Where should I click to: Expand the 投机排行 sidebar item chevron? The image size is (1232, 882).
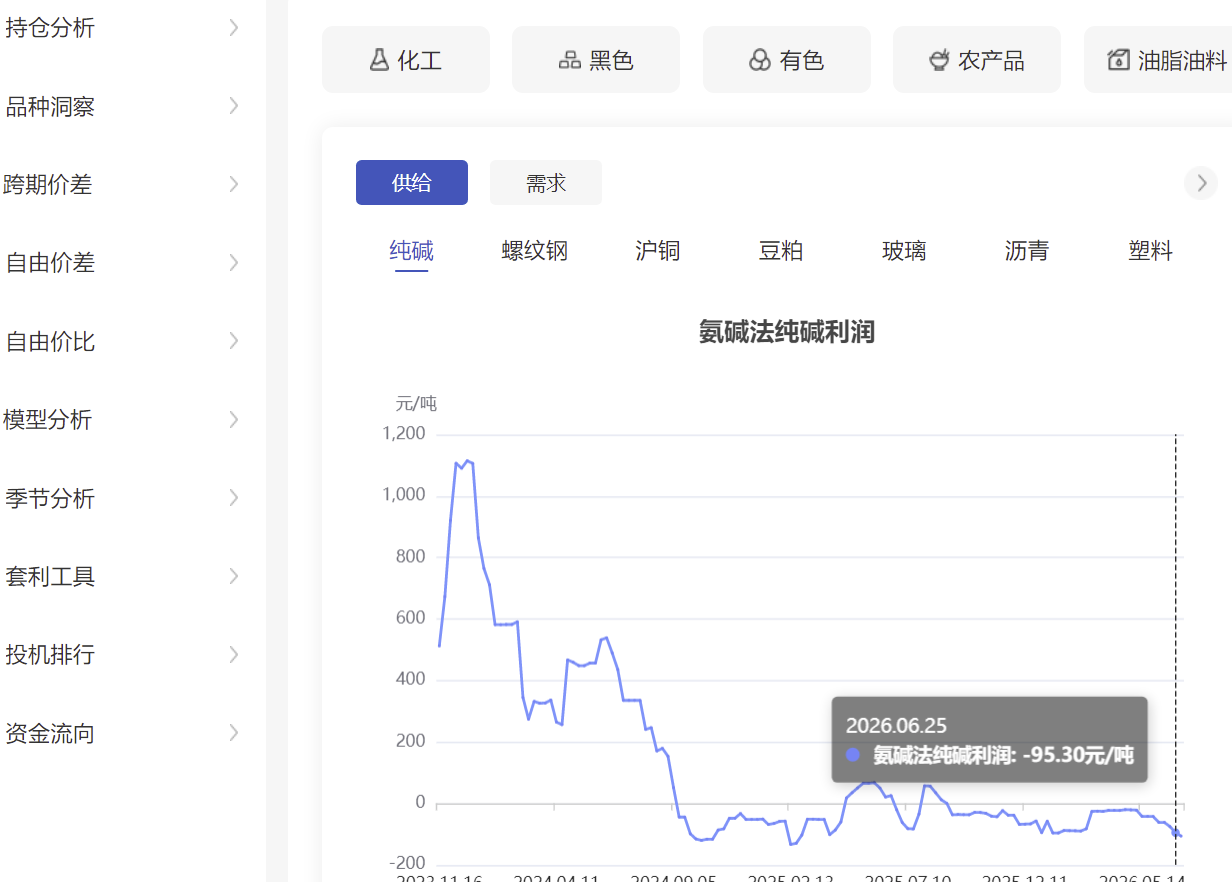234,655
